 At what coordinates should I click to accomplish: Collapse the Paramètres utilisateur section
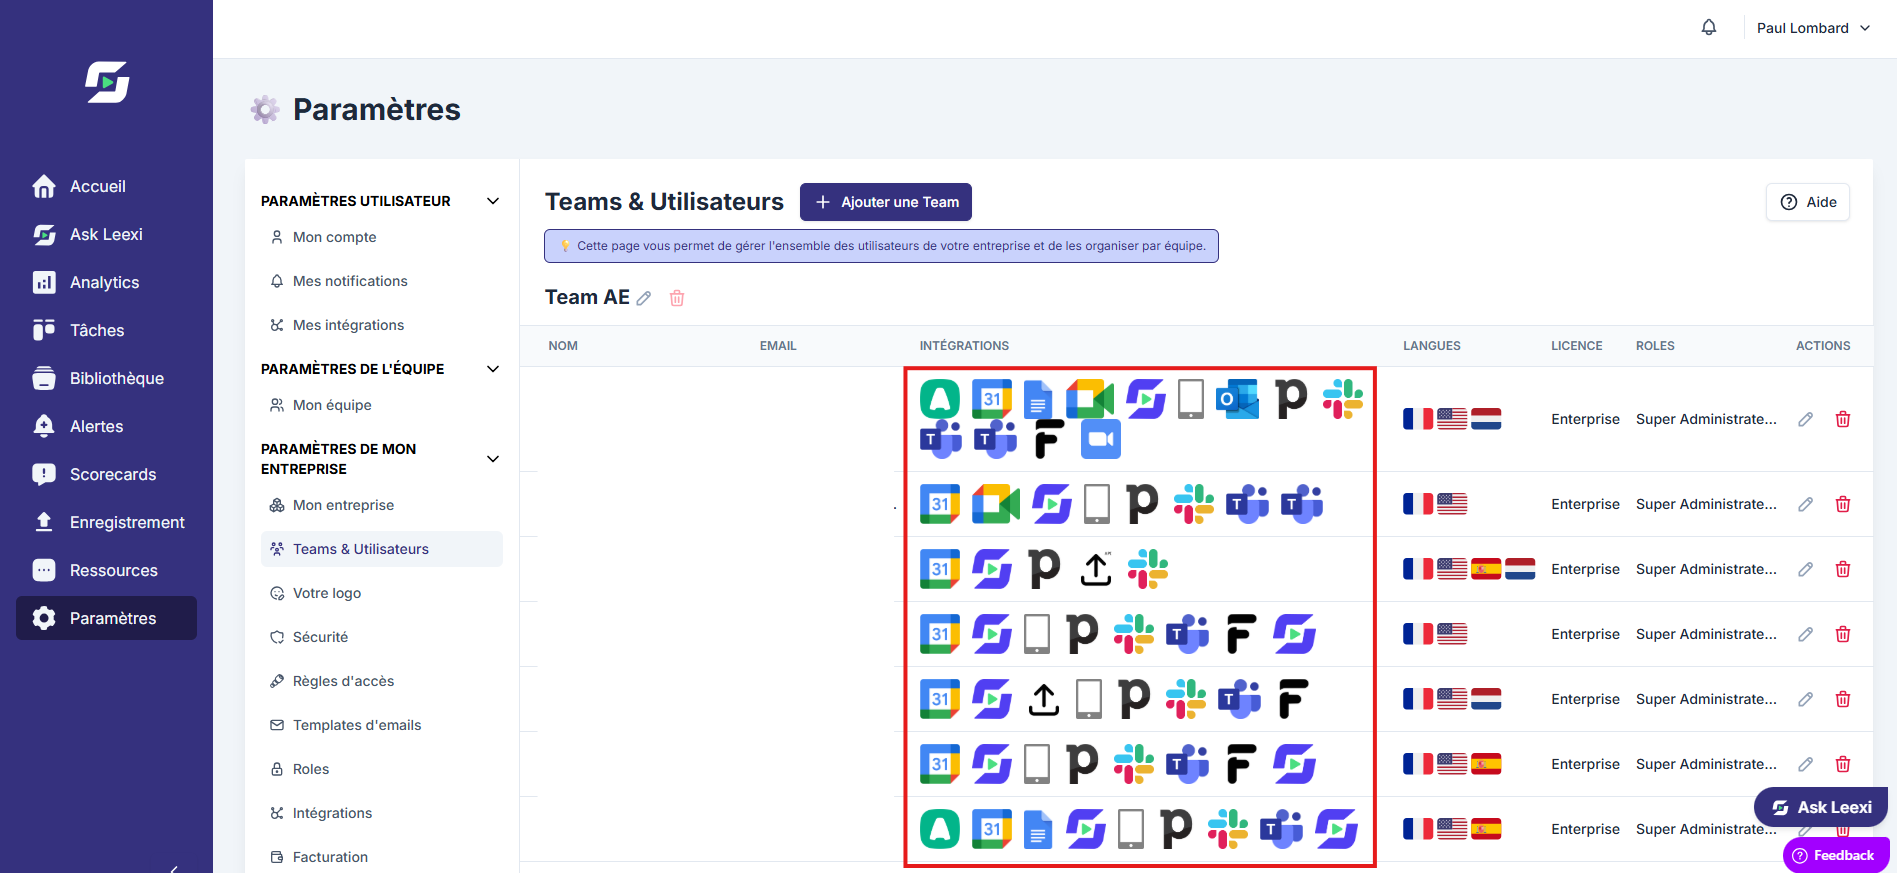point(493,201)
